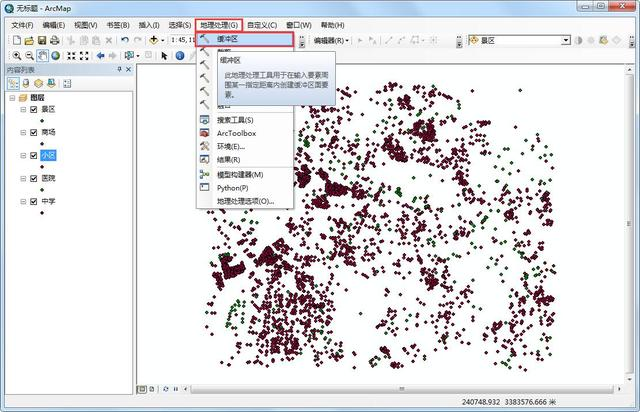
Task: Save the map with the floppy disk icon
Action: (x=42, y=40)
